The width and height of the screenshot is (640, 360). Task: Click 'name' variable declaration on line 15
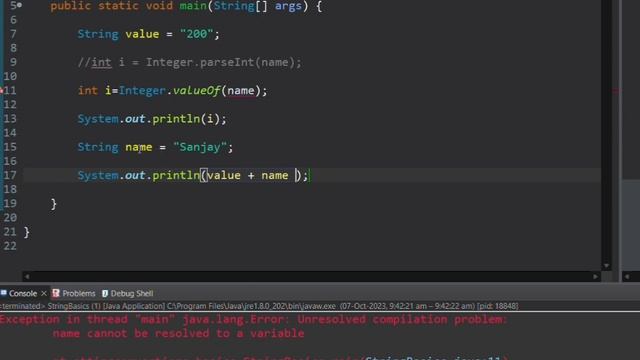pyautogui.click(x=139, y=147)
